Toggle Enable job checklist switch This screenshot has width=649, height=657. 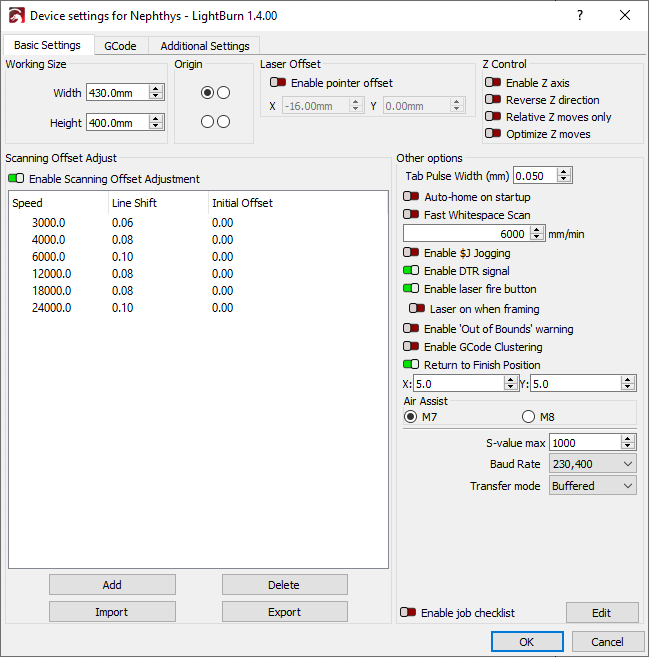[x=408, y=613]
